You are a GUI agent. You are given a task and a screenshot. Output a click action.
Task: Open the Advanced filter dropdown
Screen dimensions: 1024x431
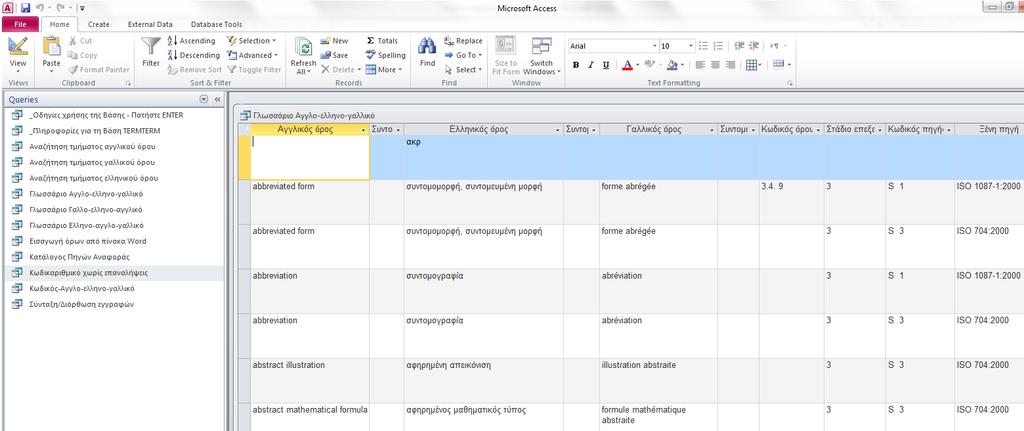pyautogui.click(x=253, y=55)
